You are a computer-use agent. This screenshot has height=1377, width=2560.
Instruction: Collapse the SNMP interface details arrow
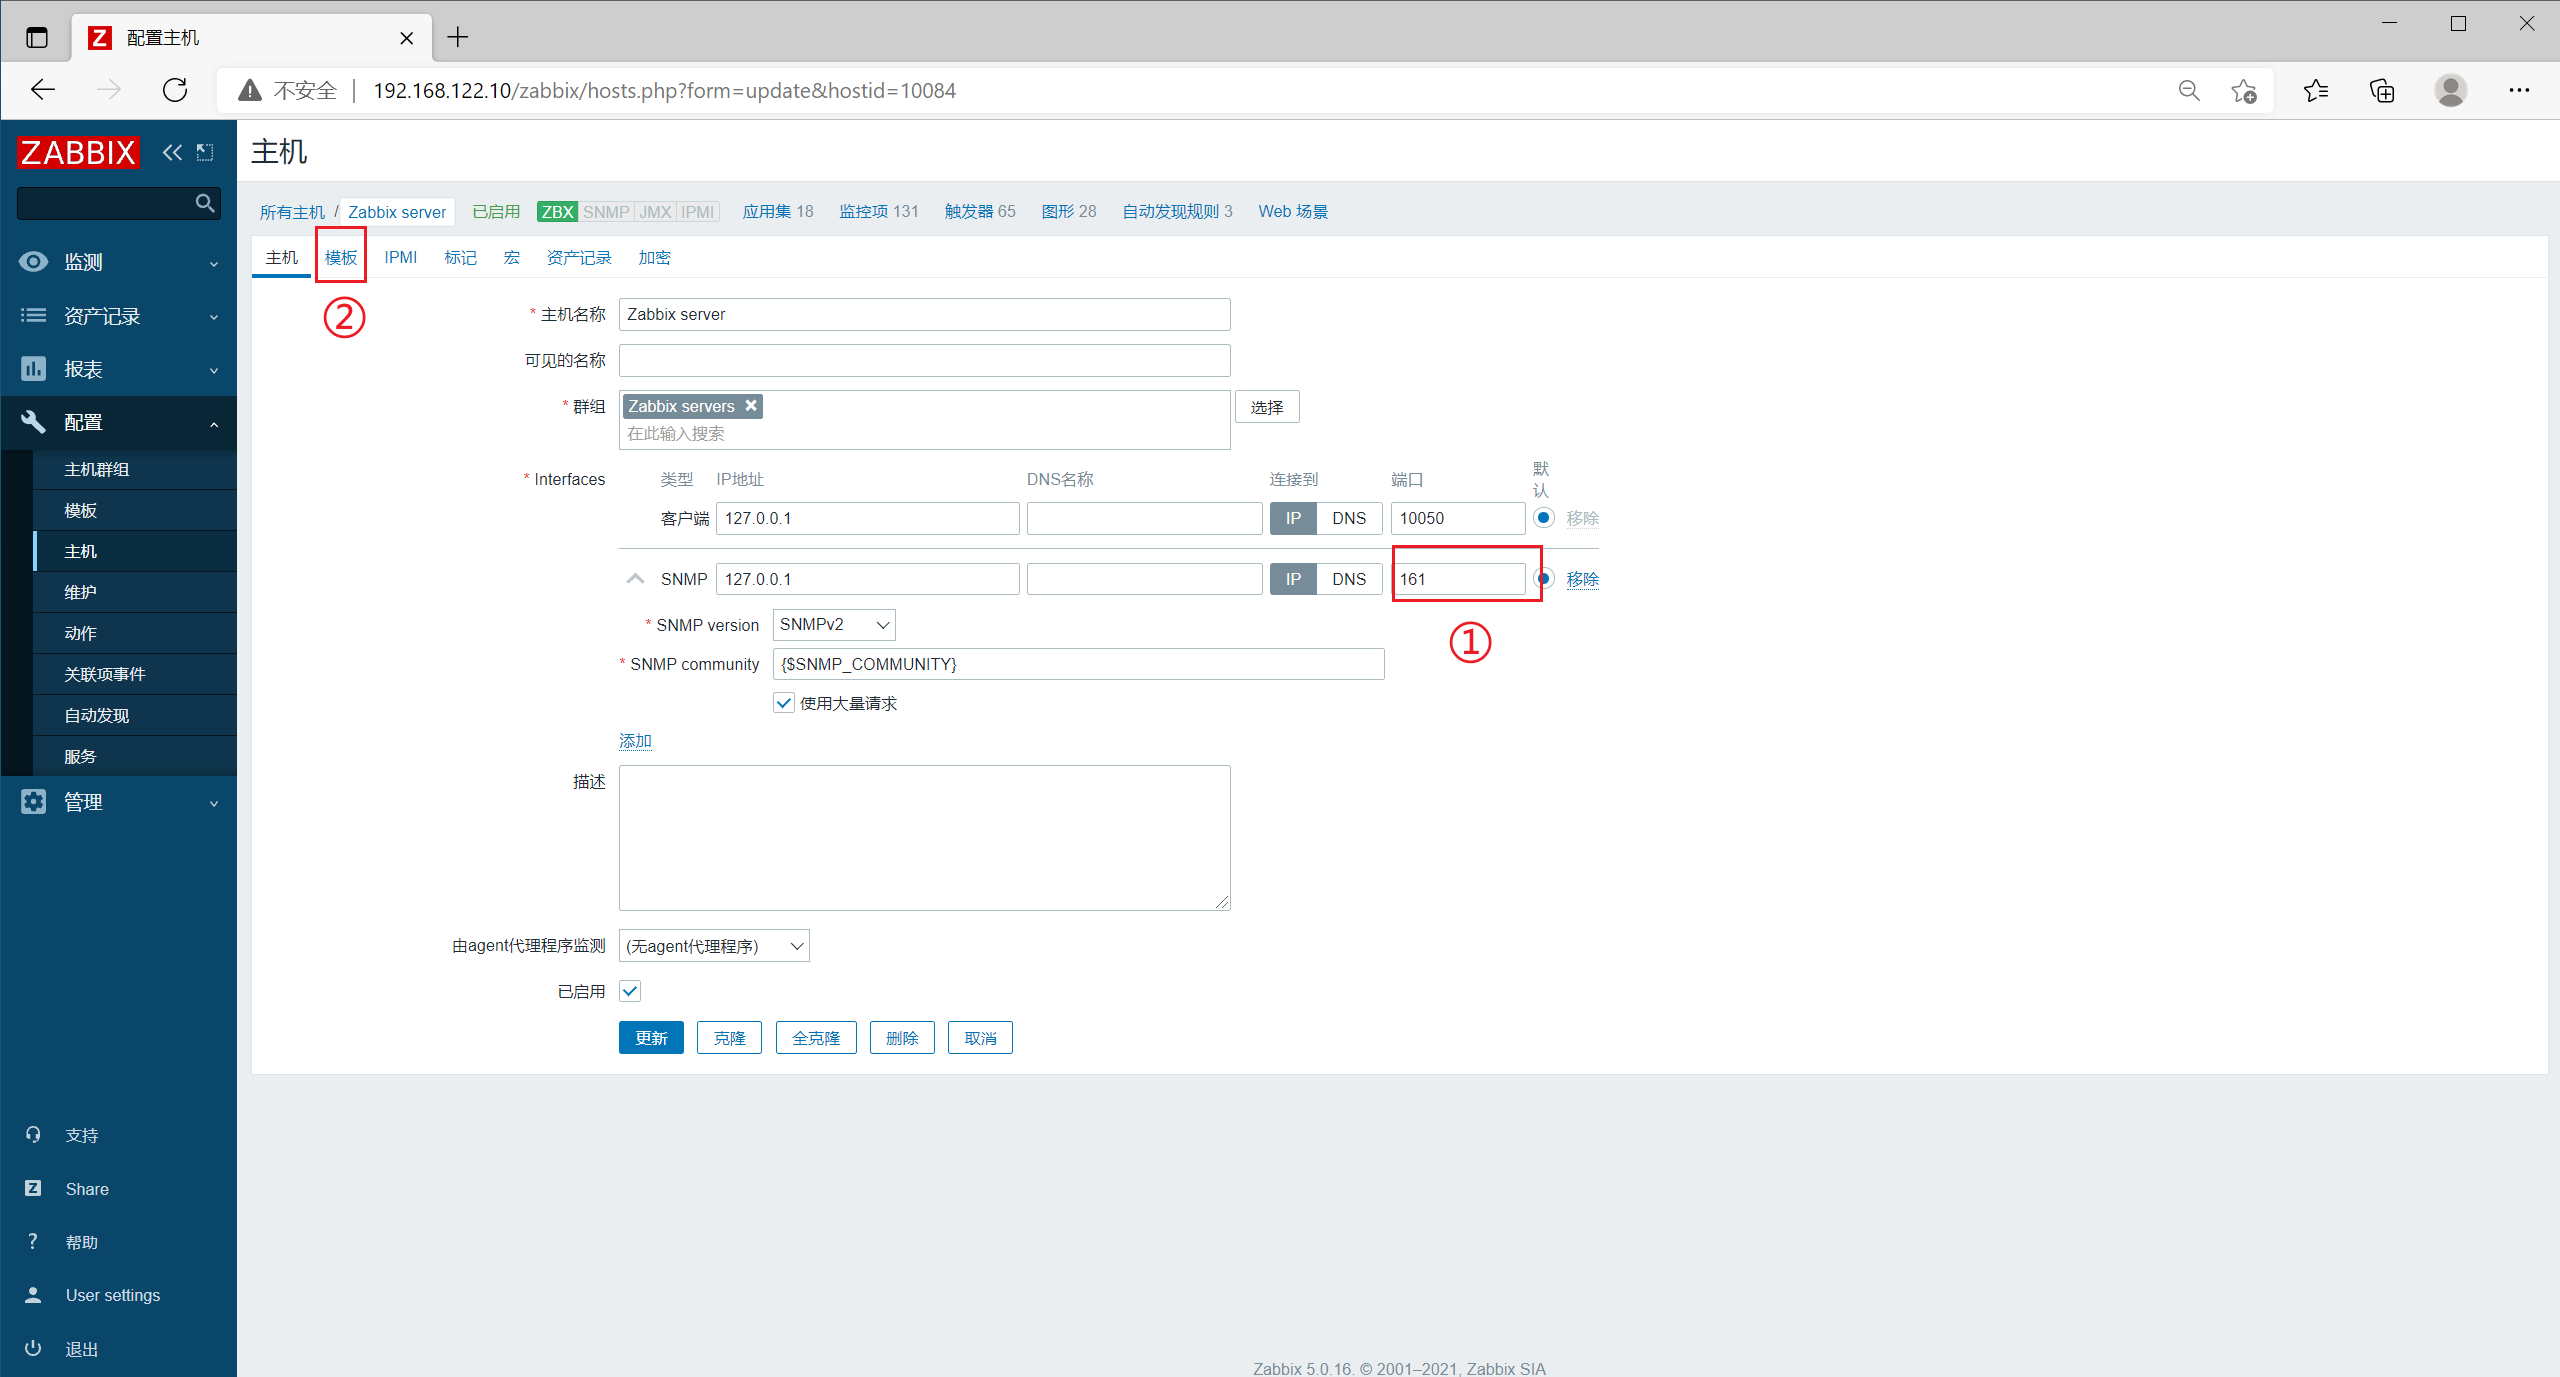(635, 579)
